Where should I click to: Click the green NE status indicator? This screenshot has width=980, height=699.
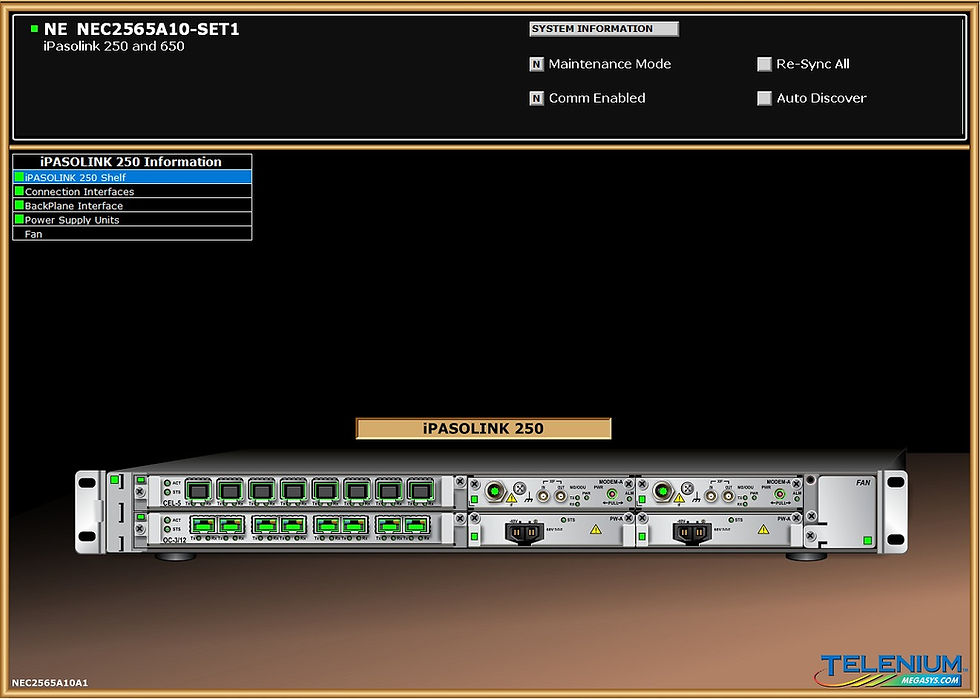(x=34, y=29)
